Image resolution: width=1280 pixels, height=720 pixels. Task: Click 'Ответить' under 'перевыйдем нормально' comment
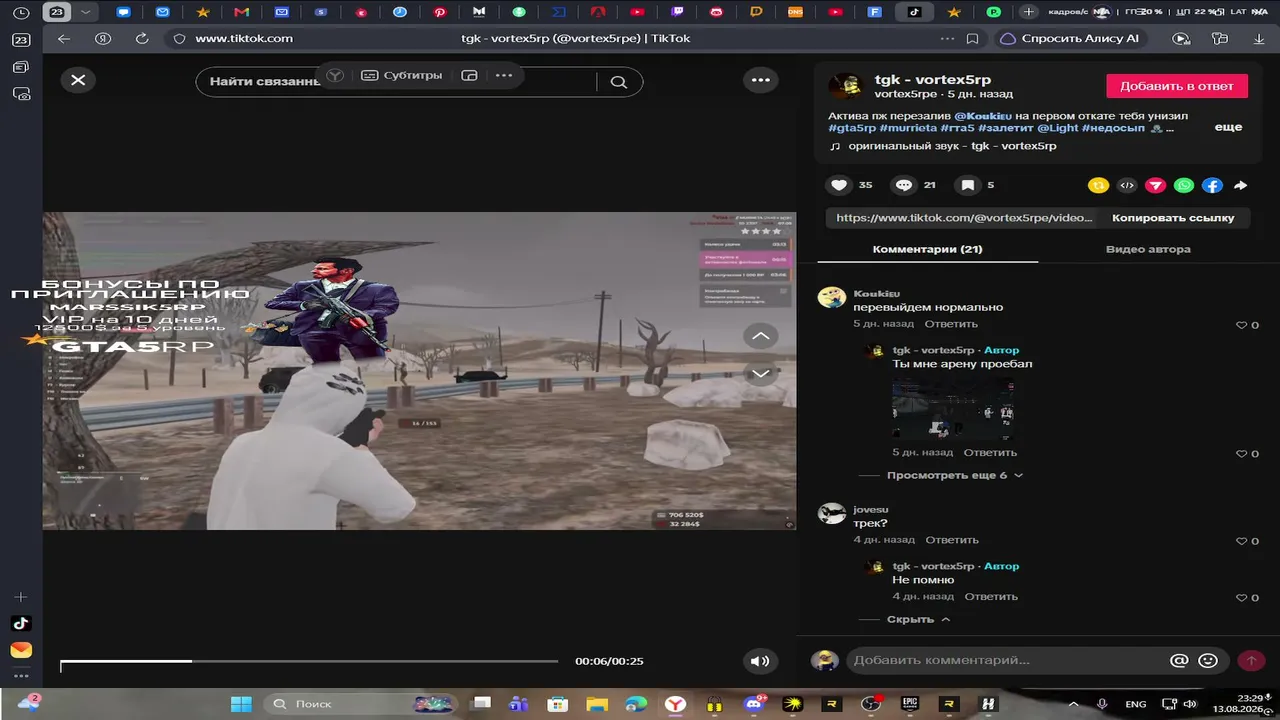[x=951, y=324]
